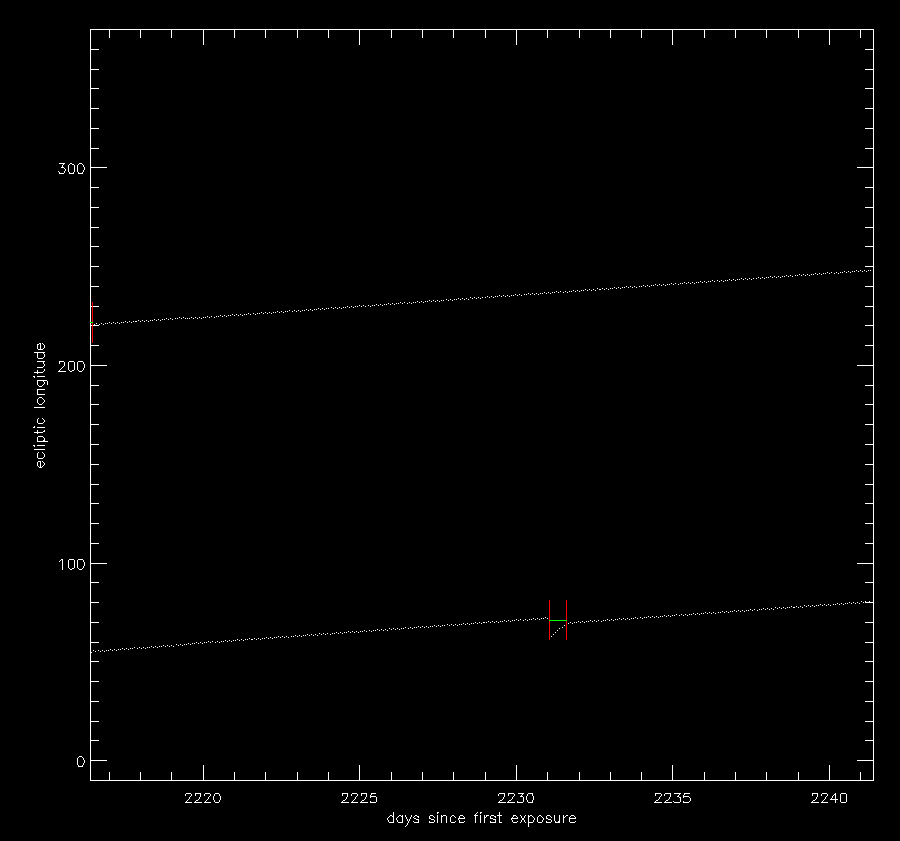Click the x-axis tick label 2230
The image size is (900, 841).
516,798
